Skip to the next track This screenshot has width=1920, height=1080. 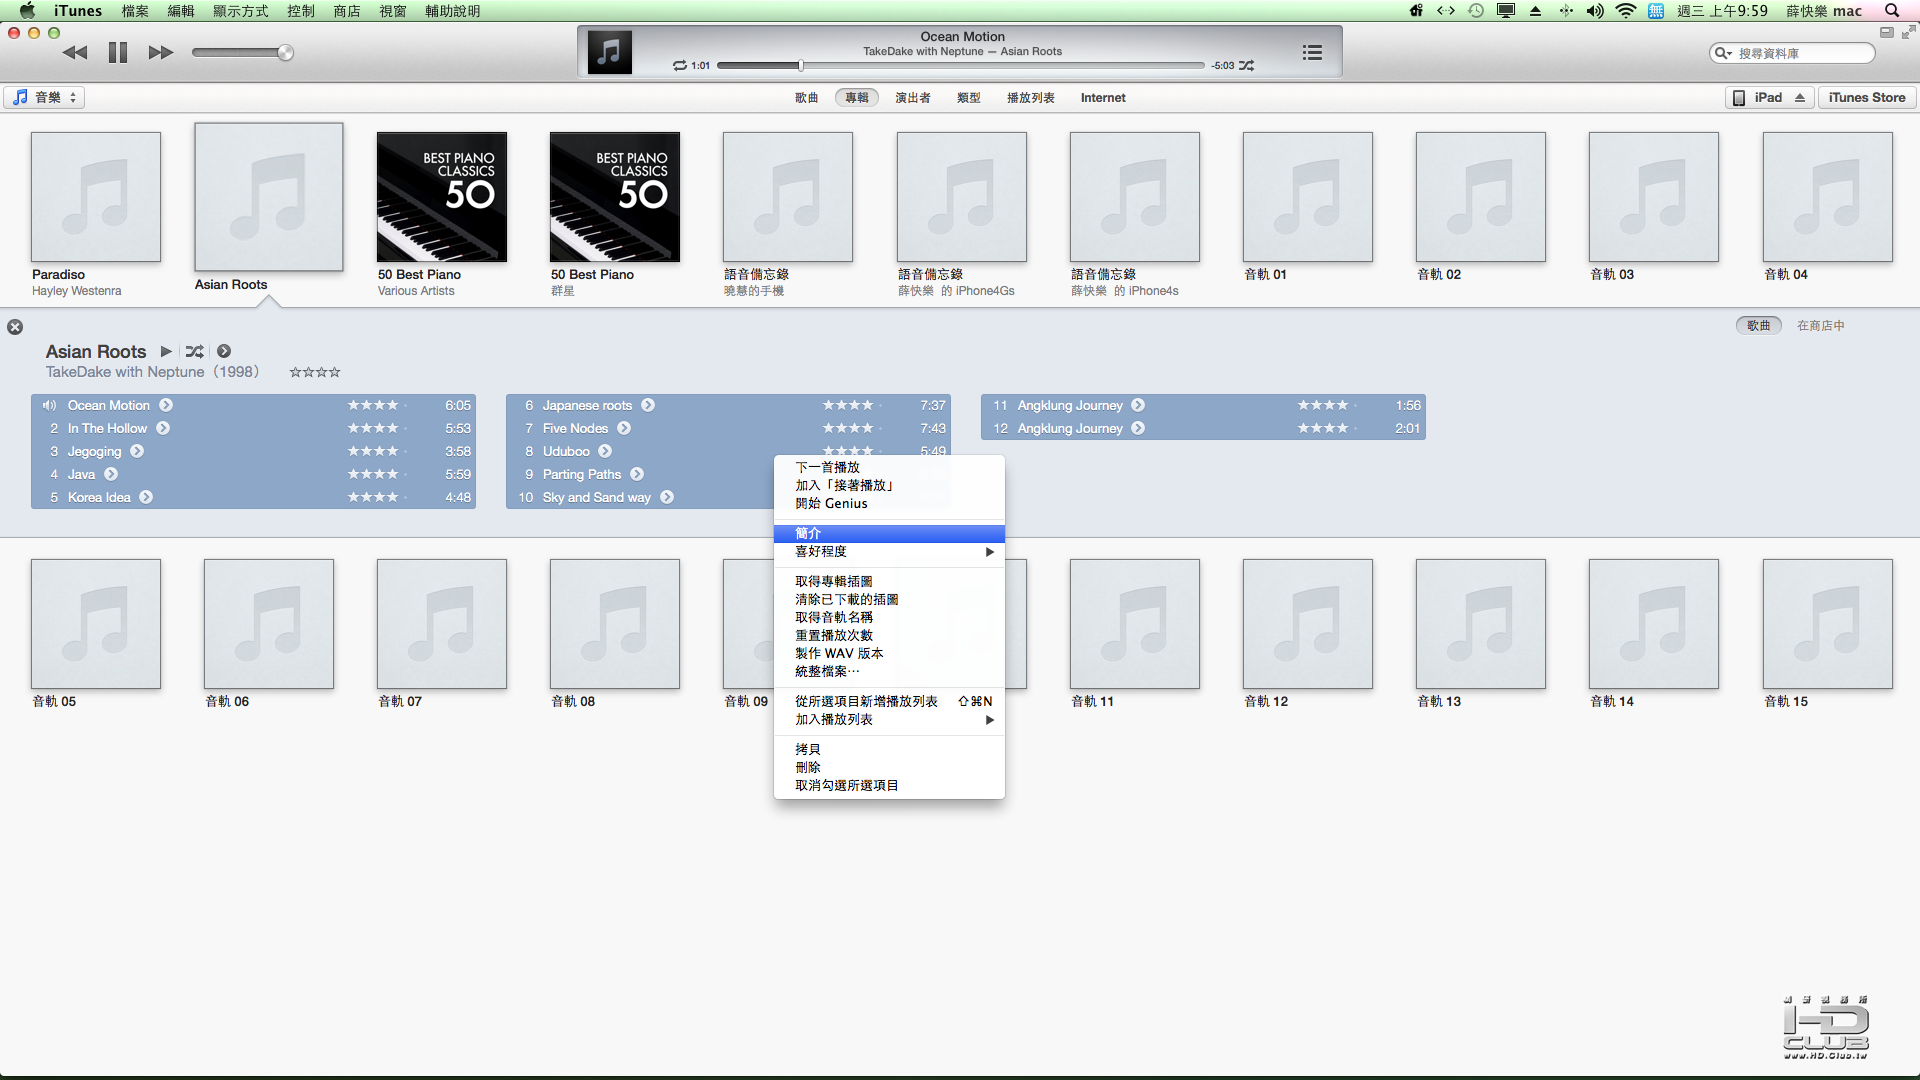point(160,52)
